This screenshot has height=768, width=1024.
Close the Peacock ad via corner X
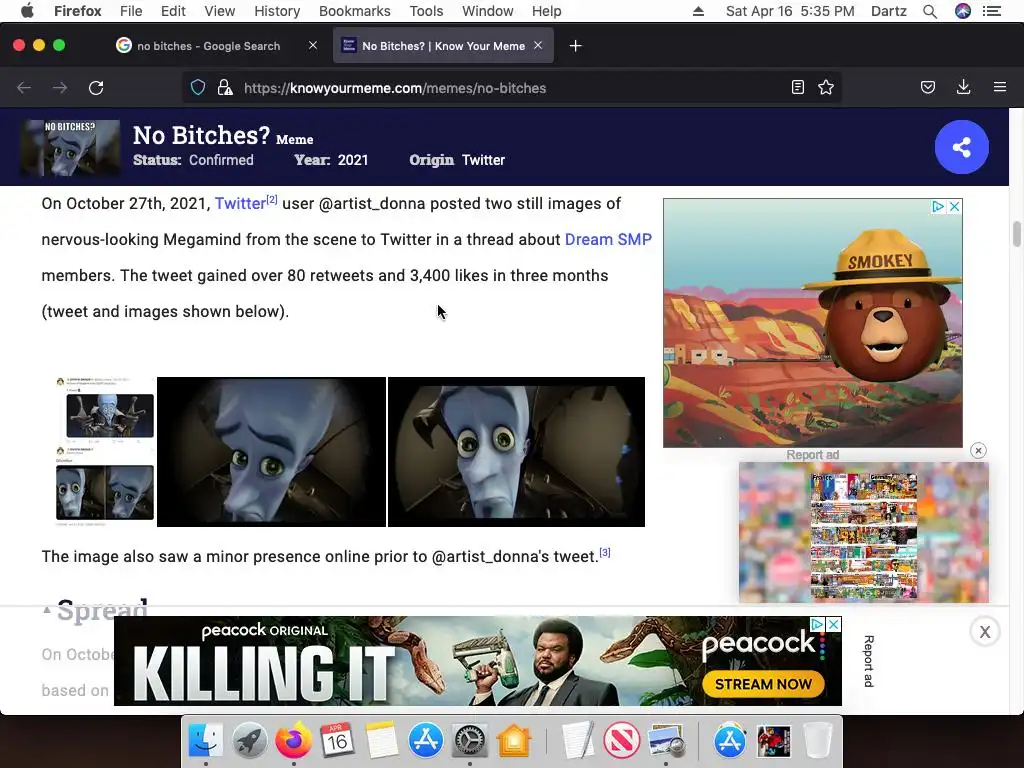click(833, 624)
